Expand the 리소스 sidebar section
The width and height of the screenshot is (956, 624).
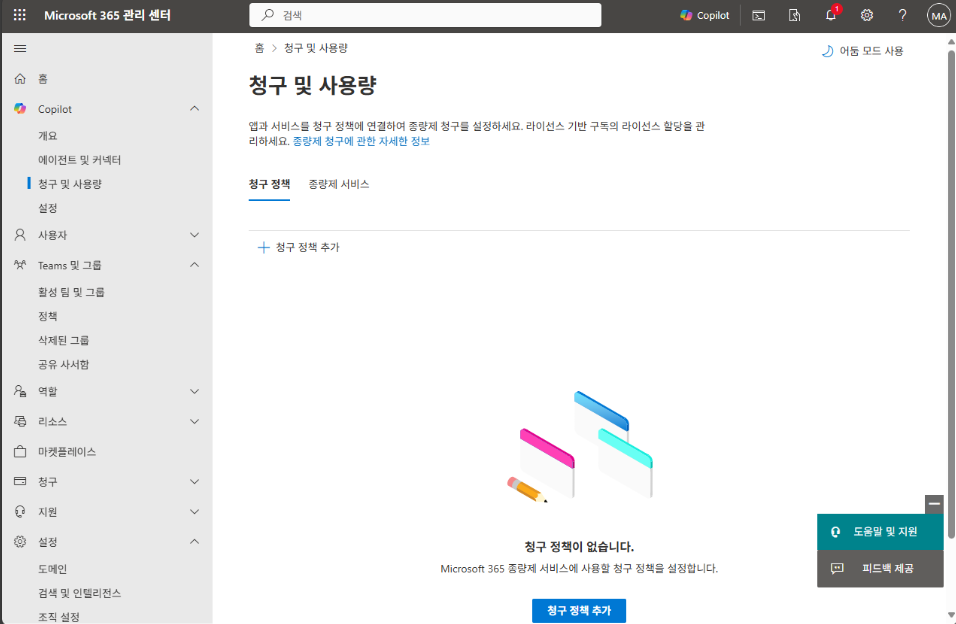tap(194, 421)
